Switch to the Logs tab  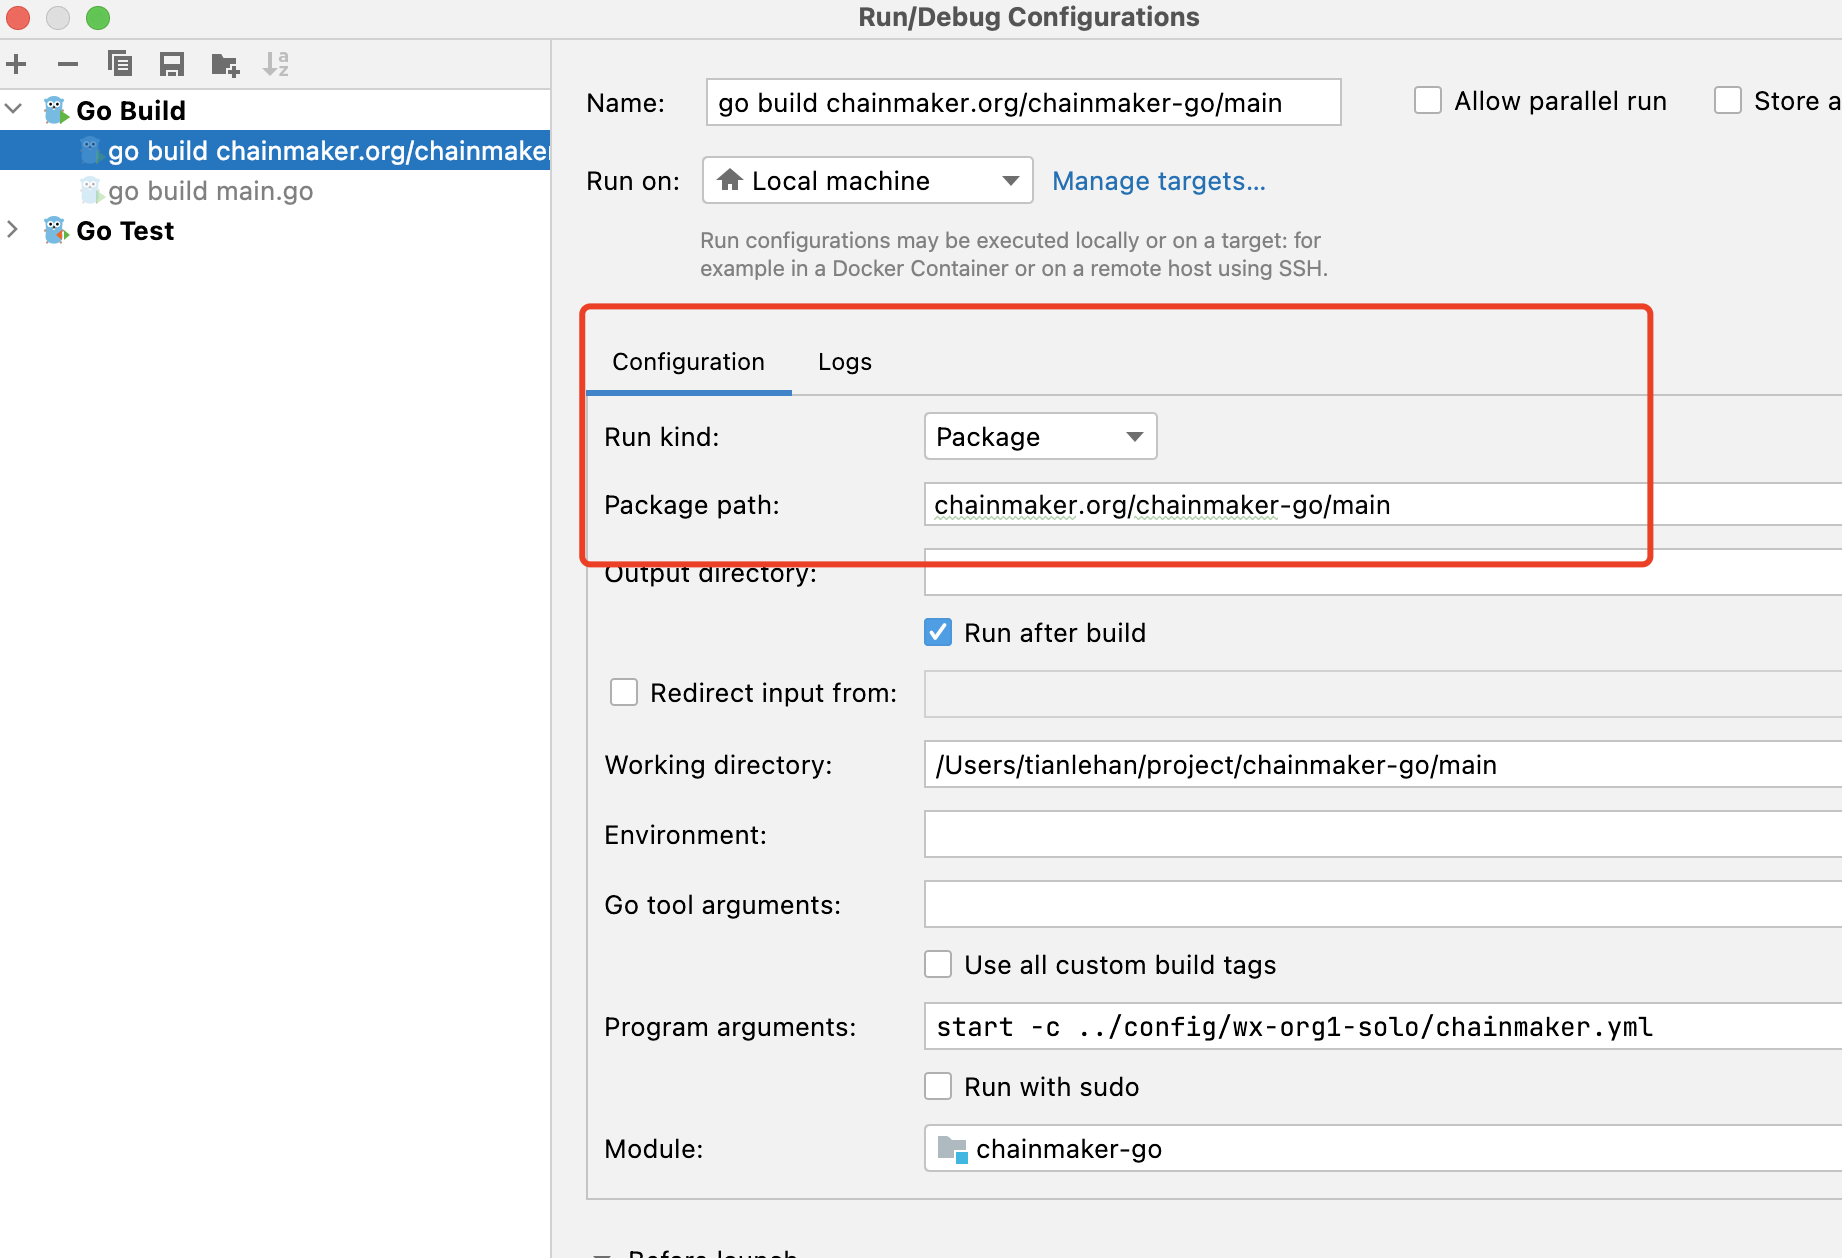844,362
